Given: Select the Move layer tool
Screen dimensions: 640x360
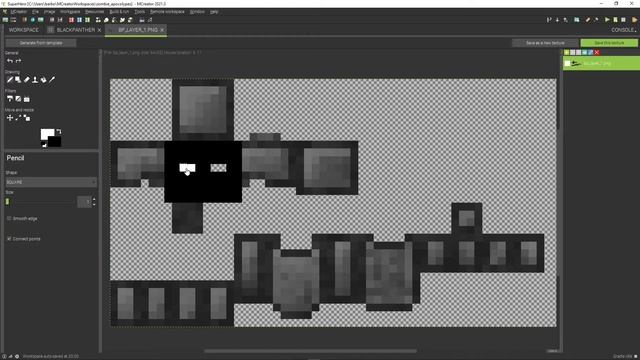Looking at the screenshot, I should click(10, 118).
